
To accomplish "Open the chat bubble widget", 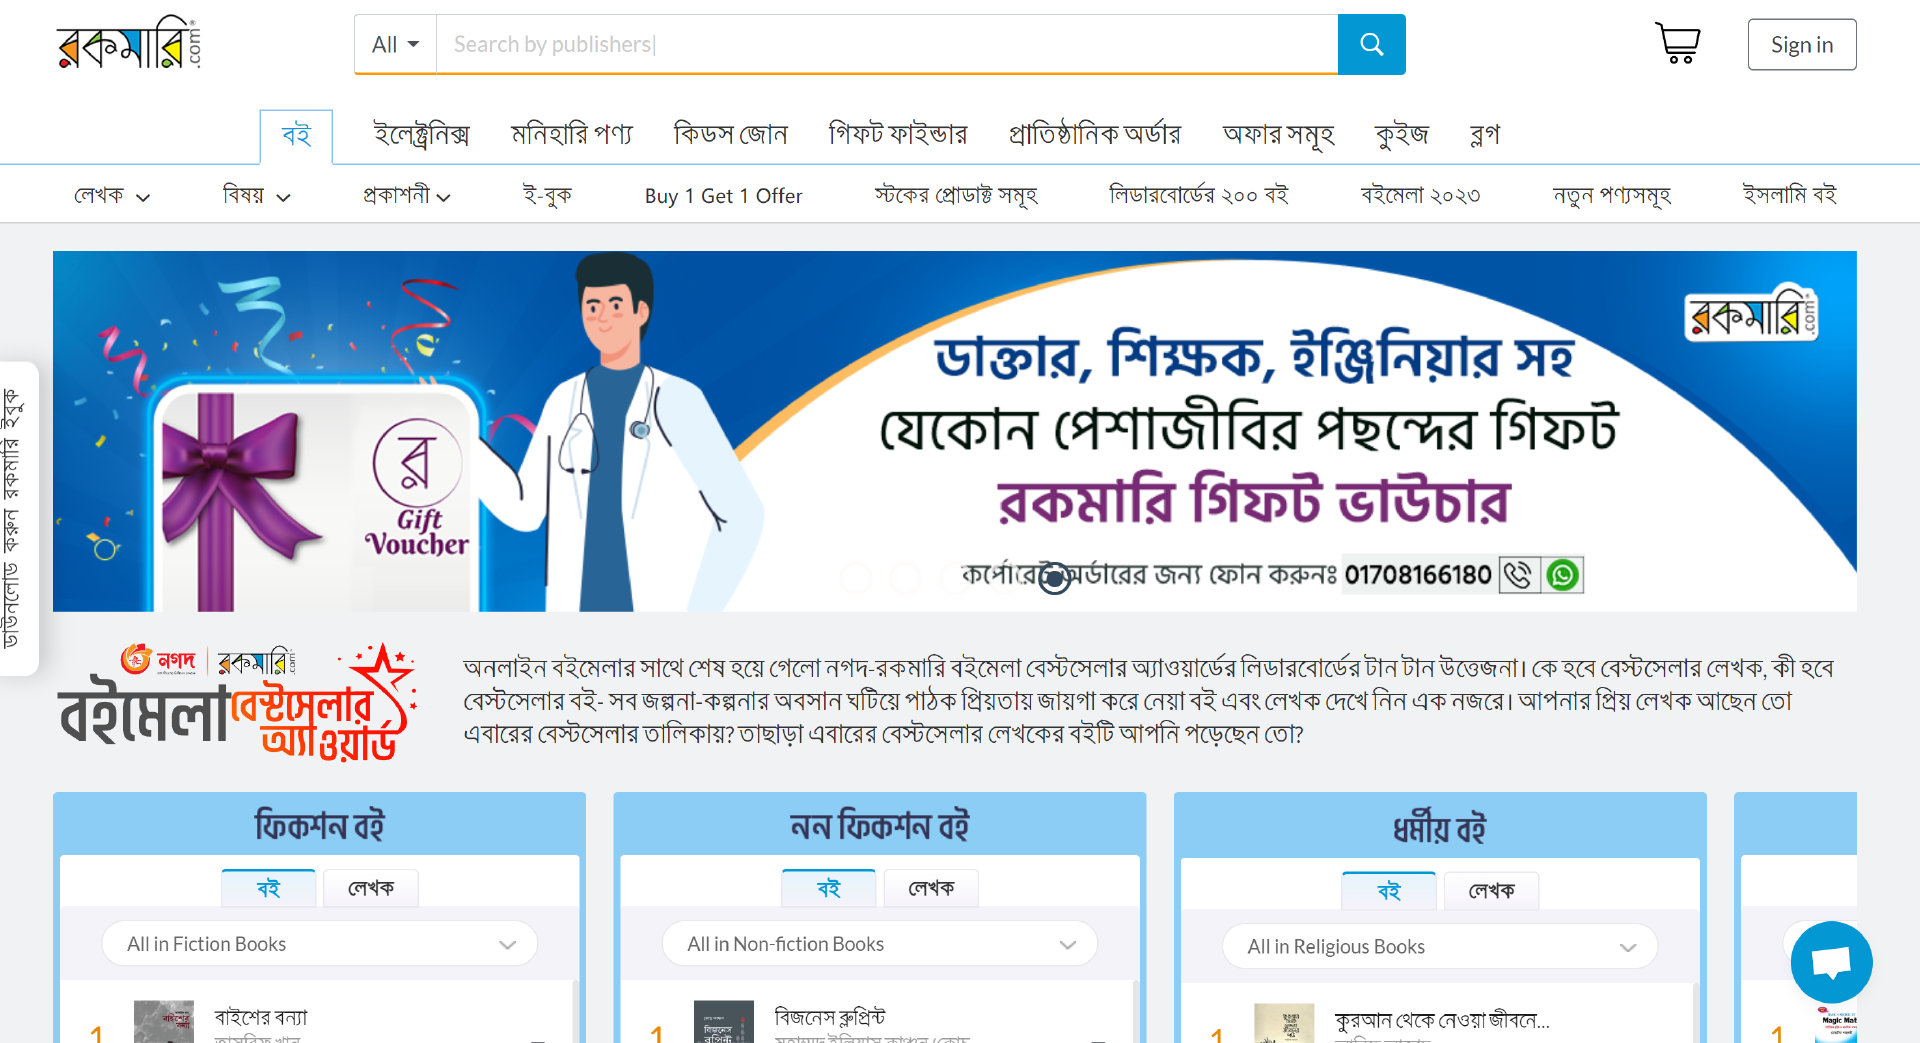I will pyautogui.click(x=1831, y=962).
